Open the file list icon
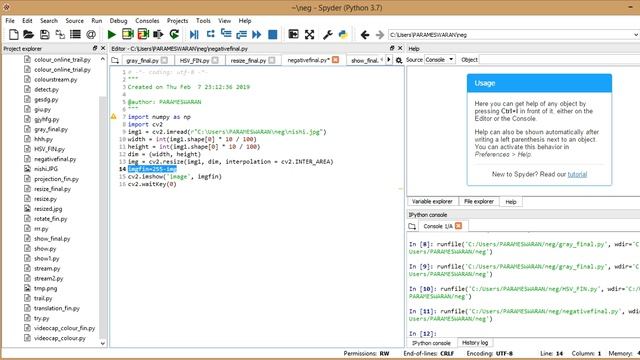The image size is (640, 360). click(75, 35)
